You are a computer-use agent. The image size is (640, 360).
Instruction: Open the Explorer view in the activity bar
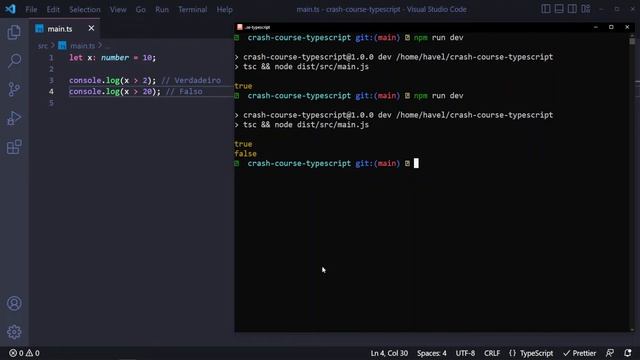point(14,32)
